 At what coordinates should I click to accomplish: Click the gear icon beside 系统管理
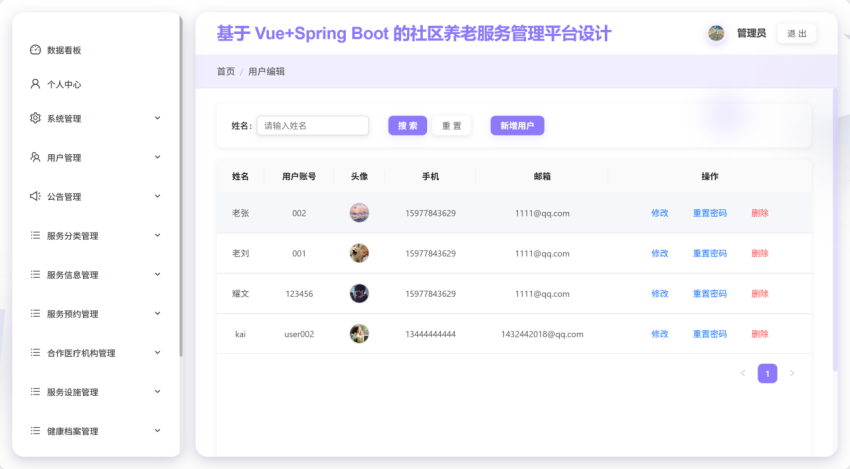pyautogui.click(x=35, y=118)
